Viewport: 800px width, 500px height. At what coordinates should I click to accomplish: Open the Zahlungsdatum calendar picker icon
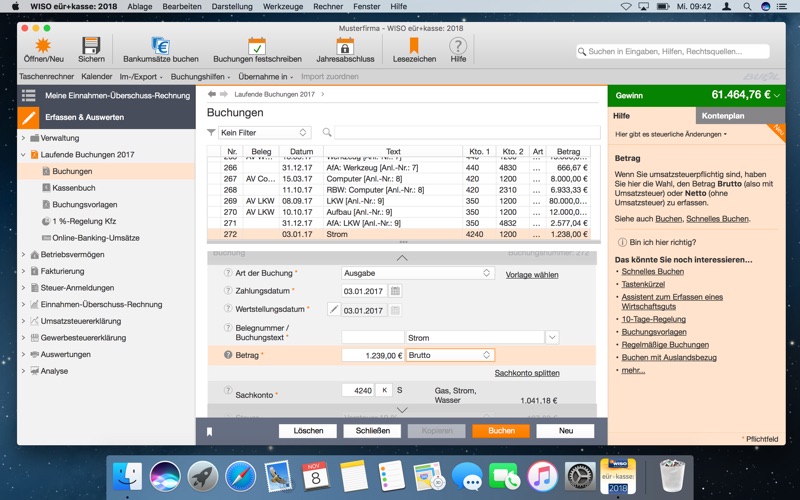(x=395, y=291)
